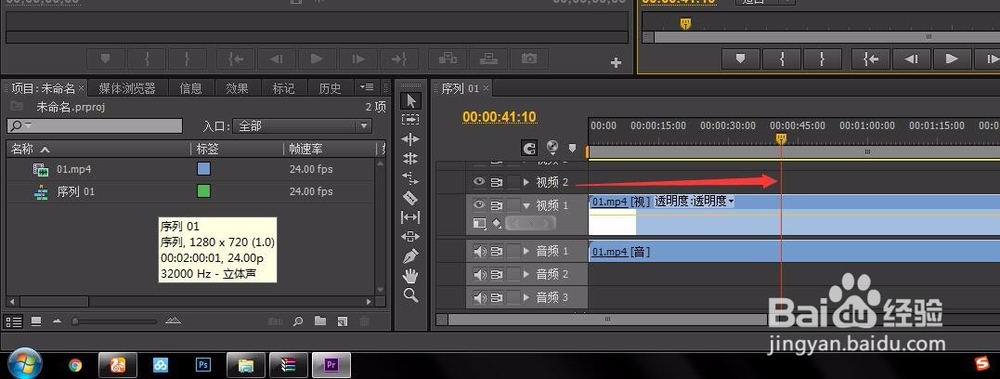This screenshot has height=379, width=1000.
Task: Select the Pen tool
Action: (x=411, y=256)
